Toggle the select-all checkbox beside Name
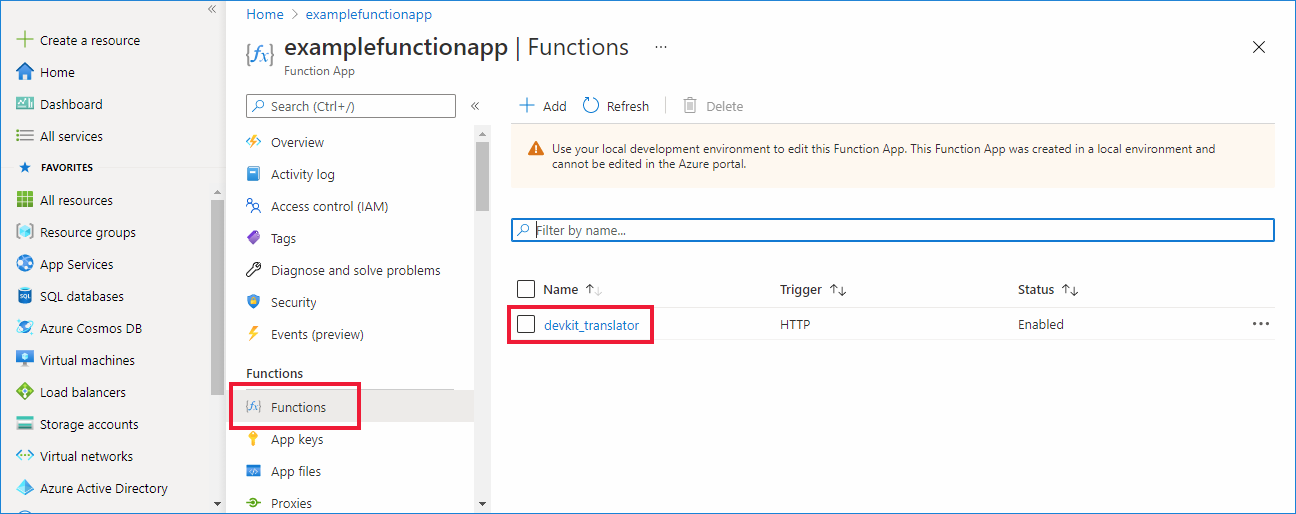The image size is (1296, 514). click(x=526, y=289)
